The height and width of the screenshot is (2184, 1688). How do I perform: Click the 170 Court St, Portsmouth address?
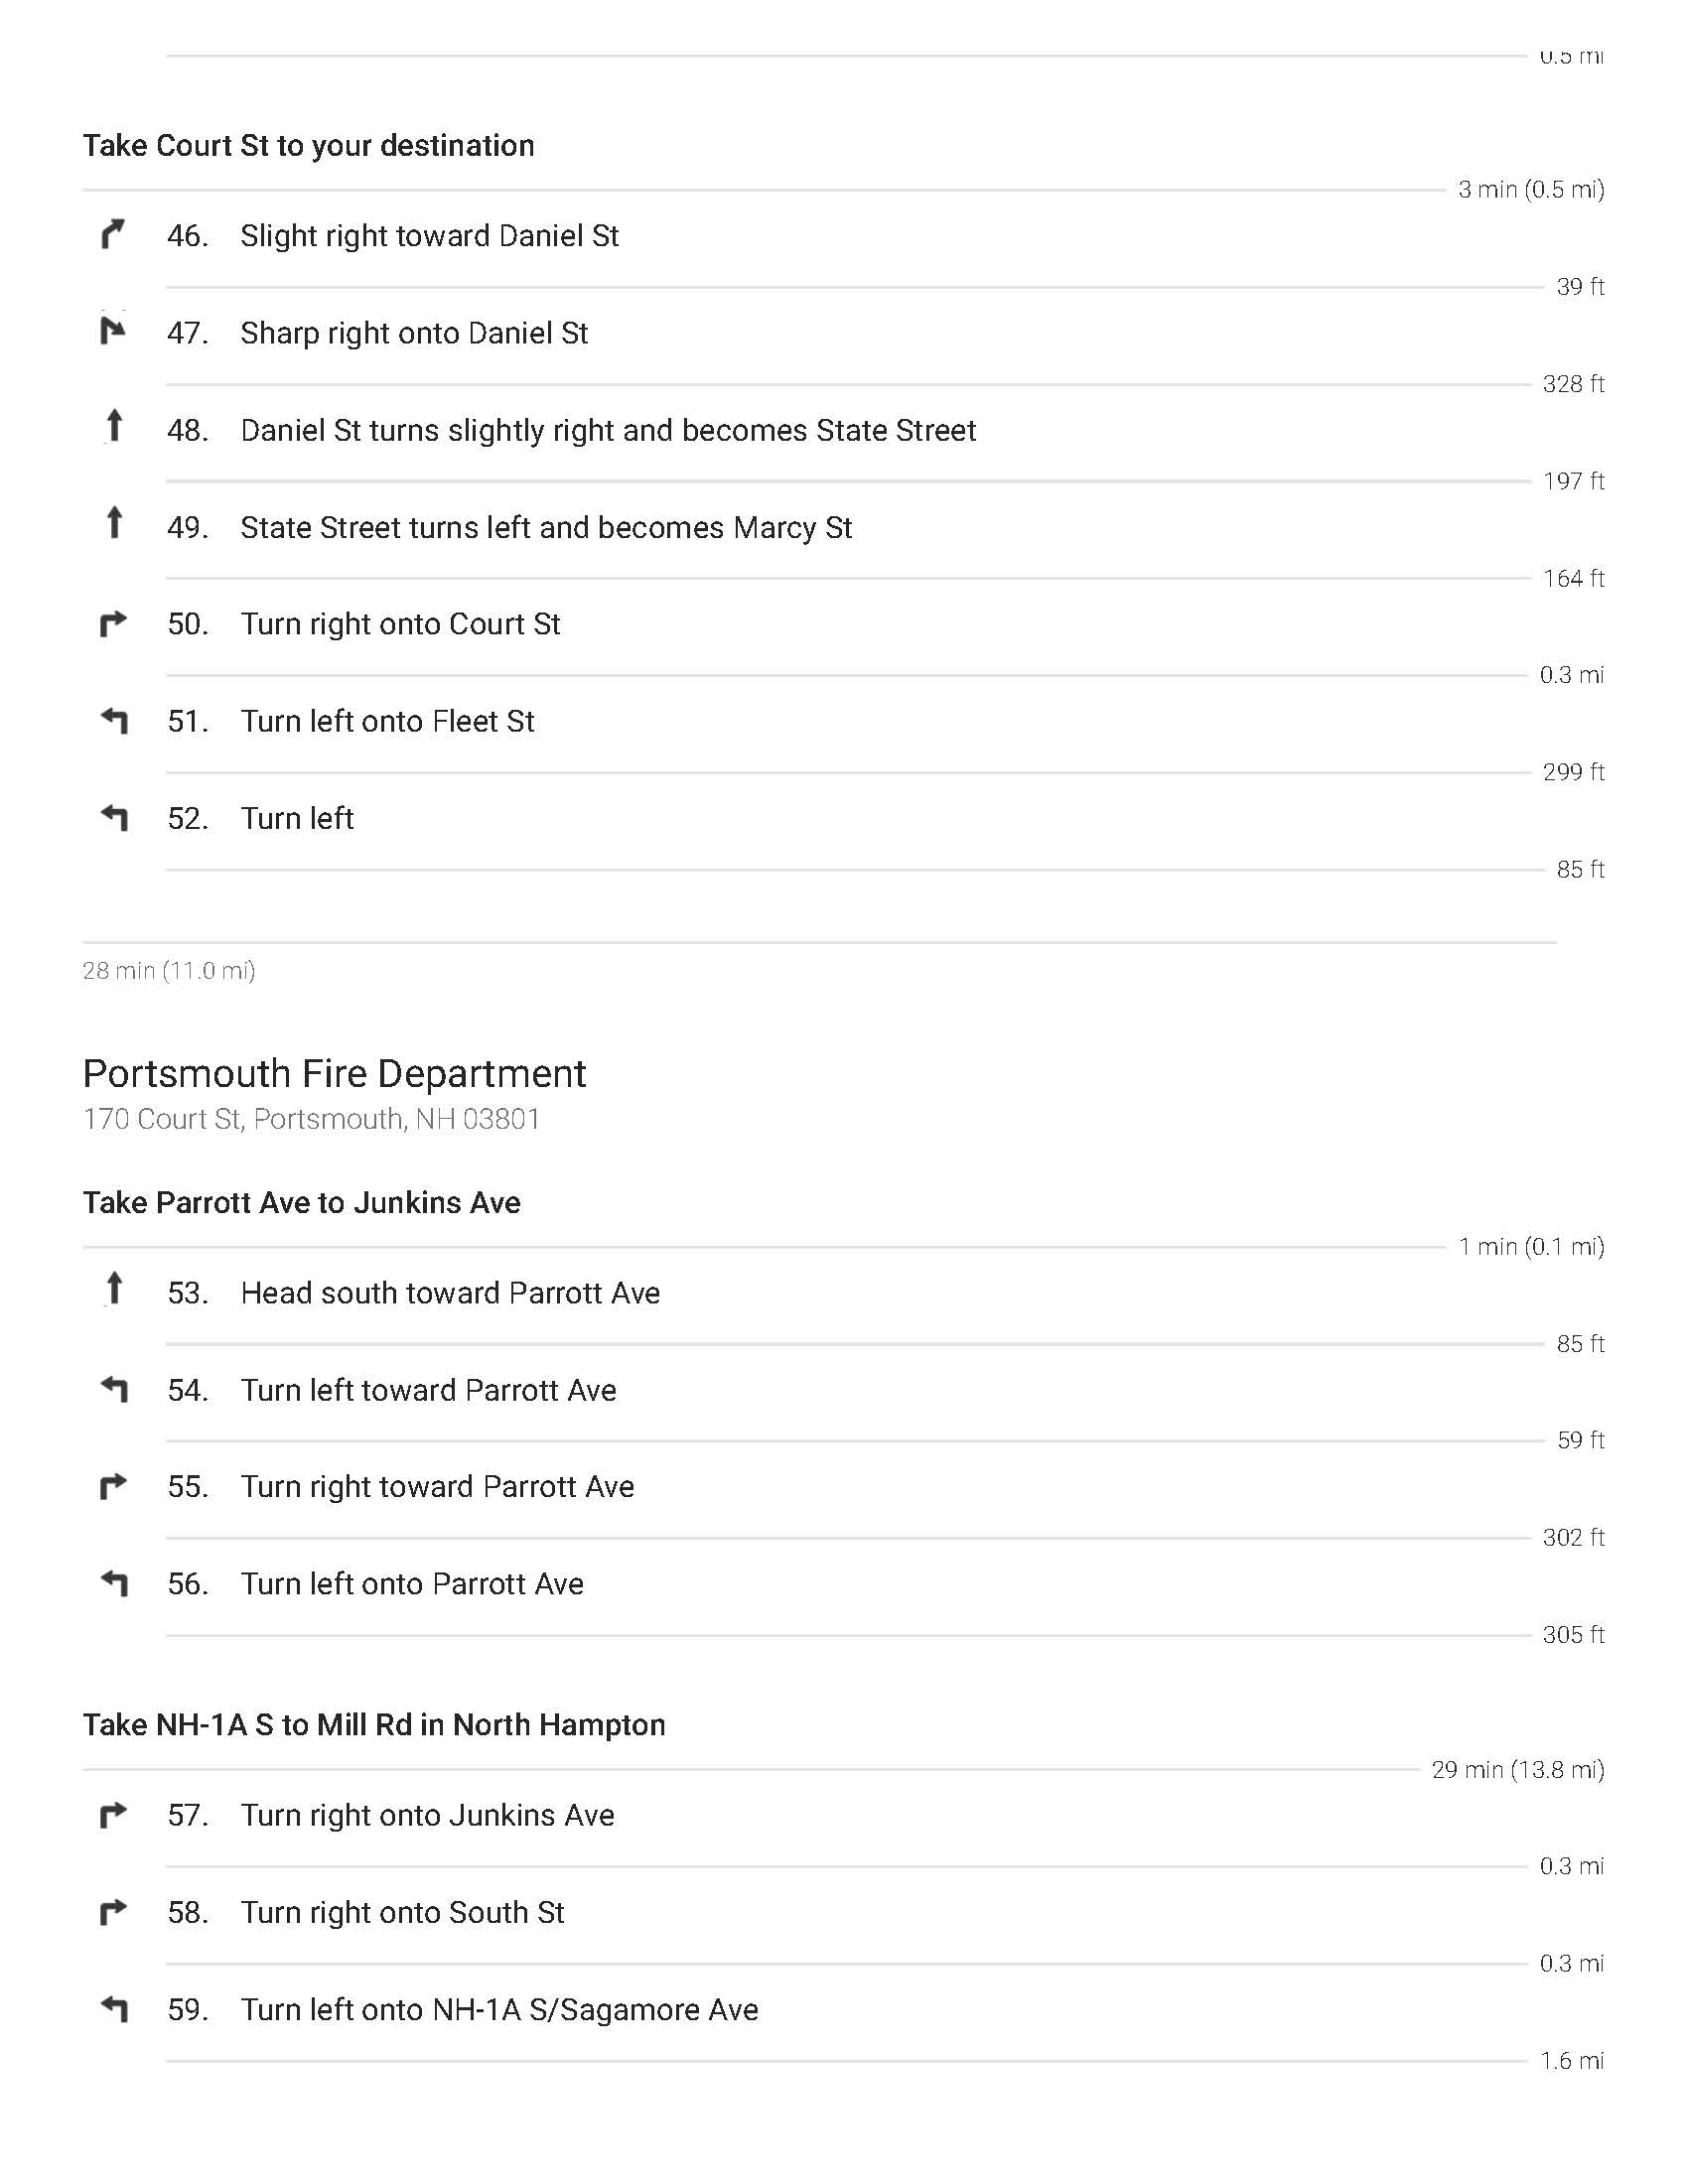pos(311,1119)
